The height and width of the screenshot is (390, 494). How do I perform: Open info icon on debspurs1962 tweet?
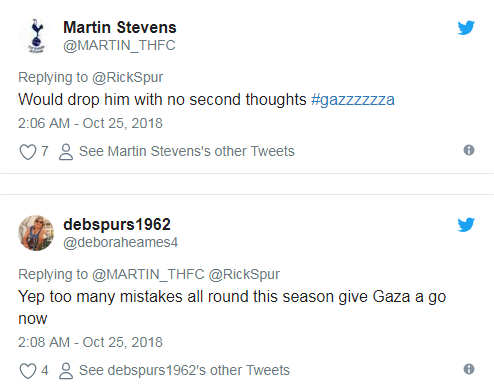pyautogui.click(x=469, y=369)
